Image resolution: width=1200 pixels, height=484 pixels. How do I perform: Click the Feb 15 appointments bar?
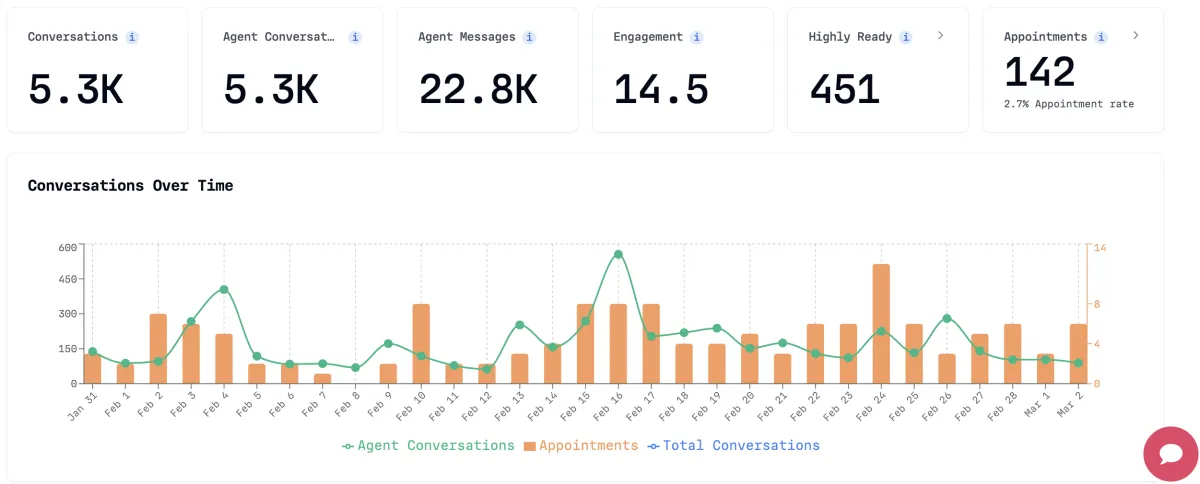click(585, 344)
